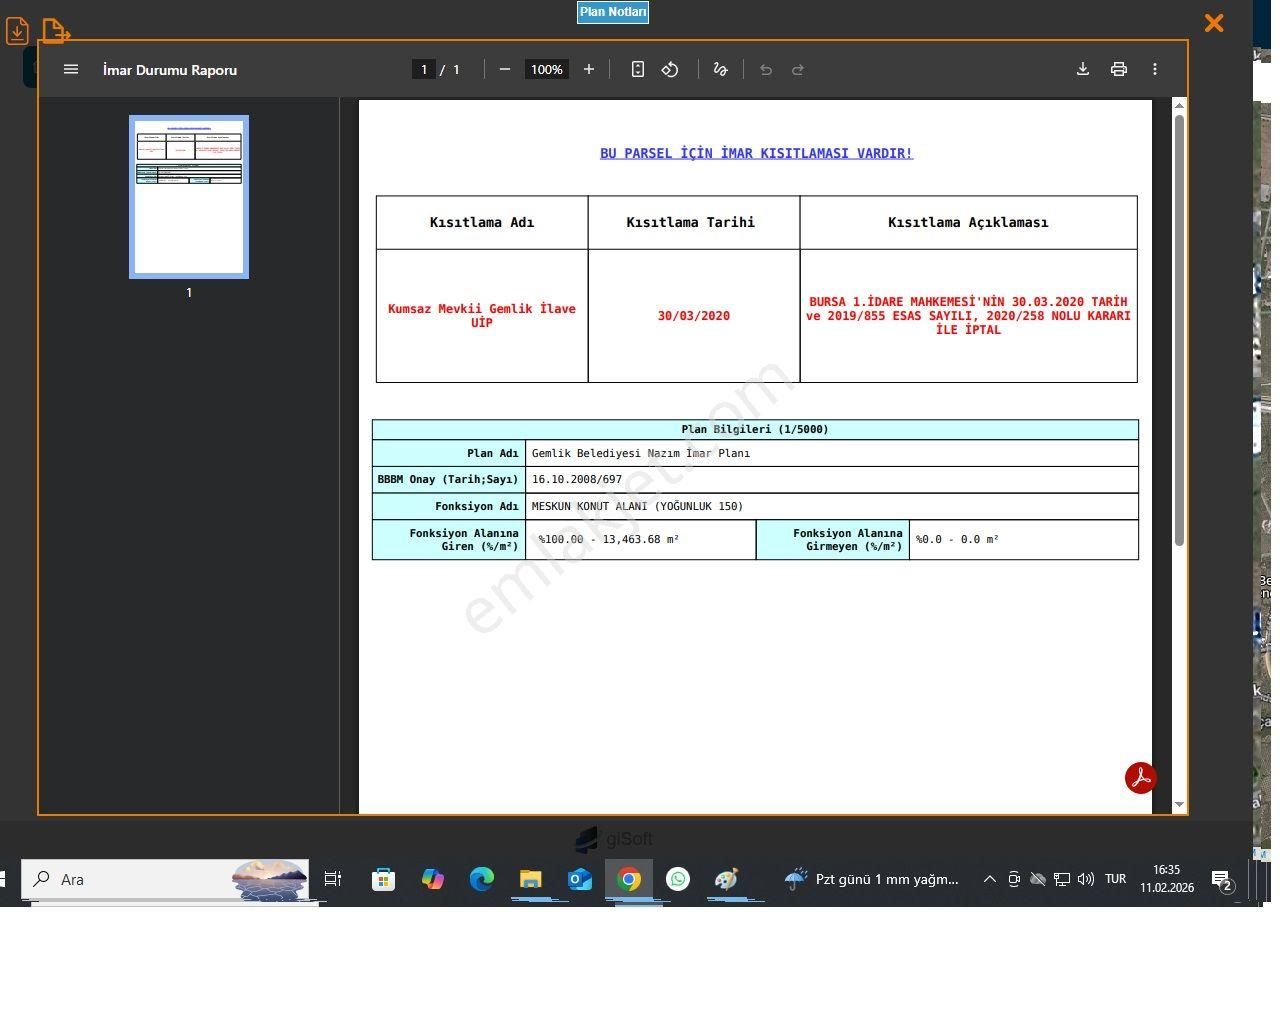
Task: Click the red Adobe Acrobat floating button
Action: tap(1140, 778)
